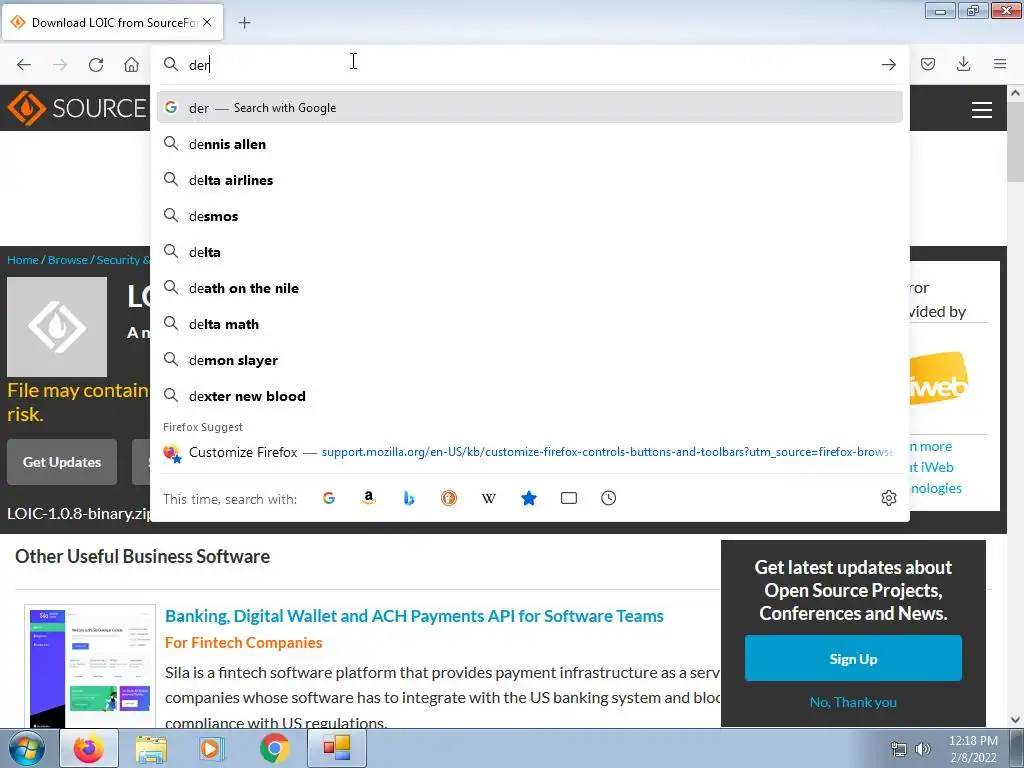Screen dimensions: 1024x768
Task: Launch Chrome from the taskbar
Action: point(274,748)
